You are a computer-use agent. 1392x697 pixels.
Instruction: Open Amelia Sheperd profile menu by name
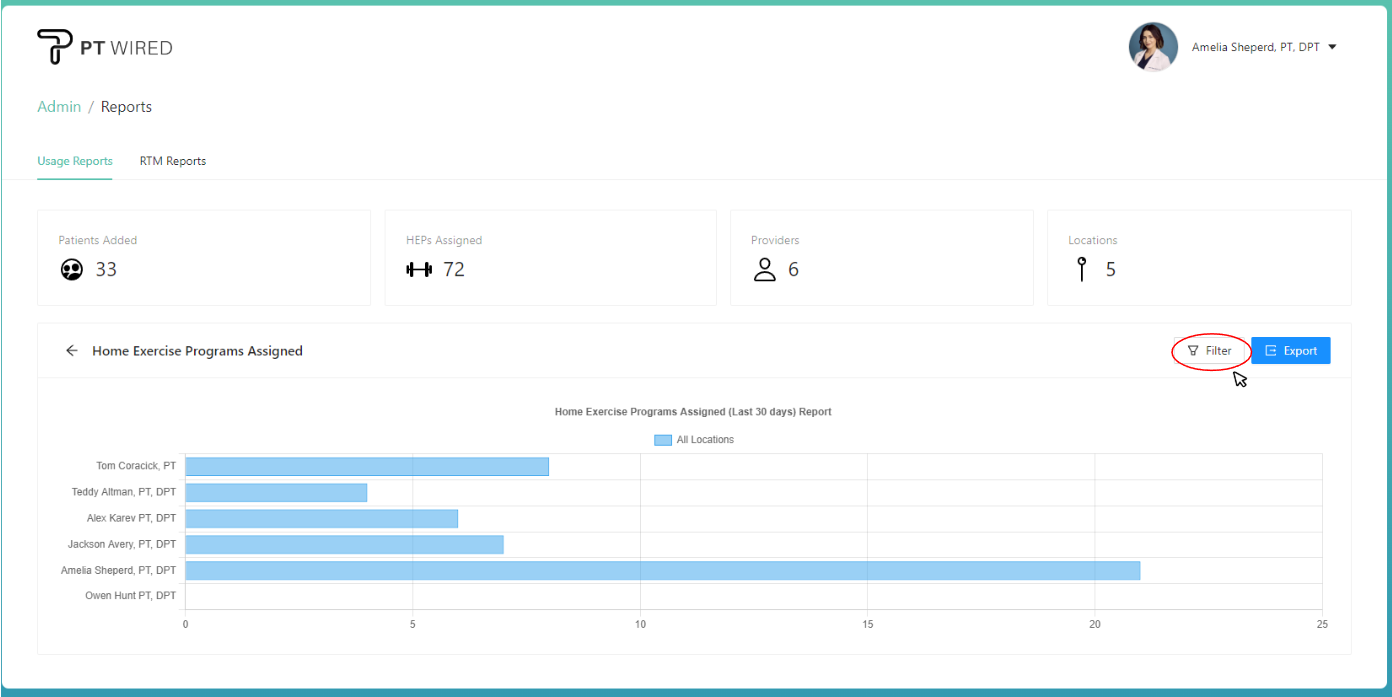tap(1255, 47)
